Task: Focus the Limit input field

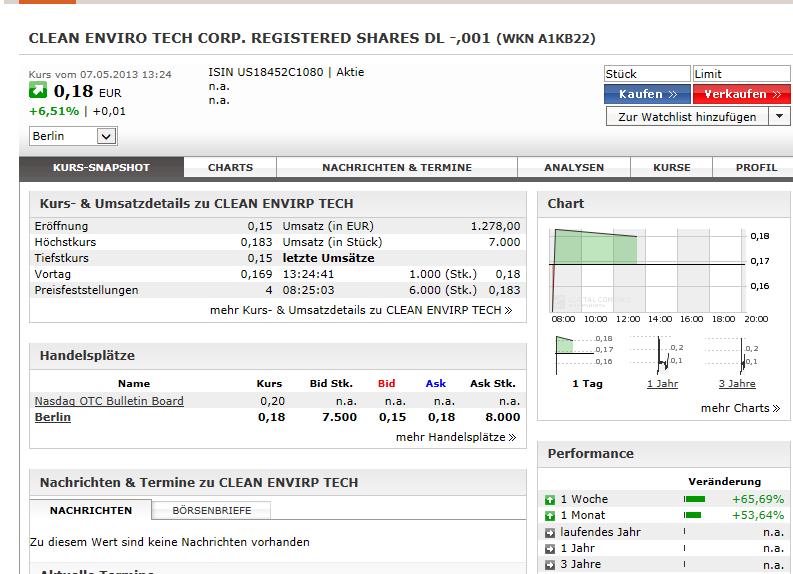Action: pos(741,74)
